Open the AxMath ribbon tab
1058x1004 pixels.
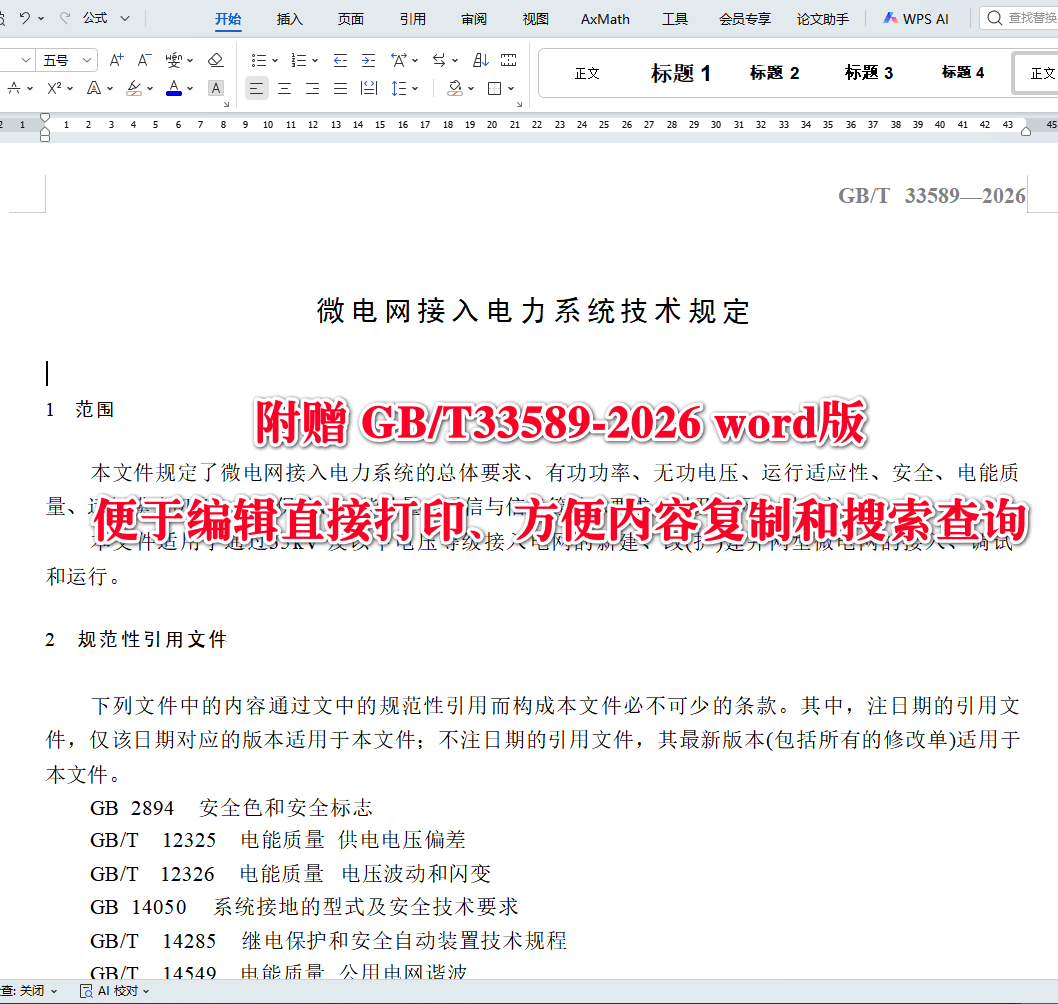(x=605, y=19)
